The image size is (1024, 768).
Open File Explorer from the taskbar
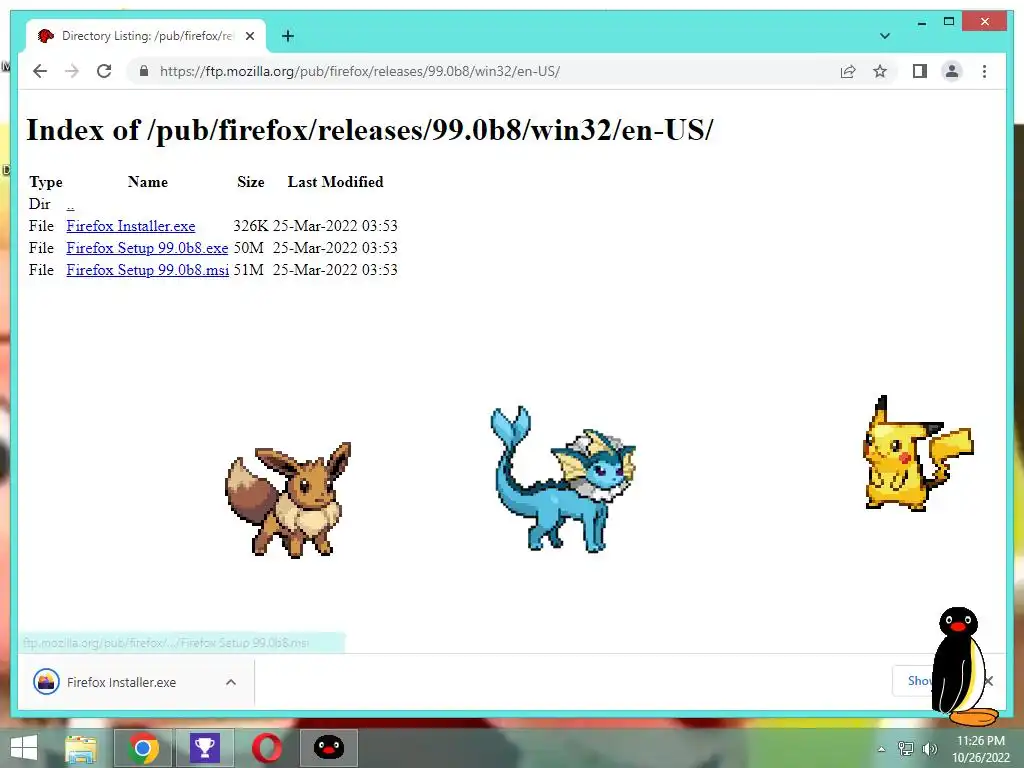click(81, 748)
